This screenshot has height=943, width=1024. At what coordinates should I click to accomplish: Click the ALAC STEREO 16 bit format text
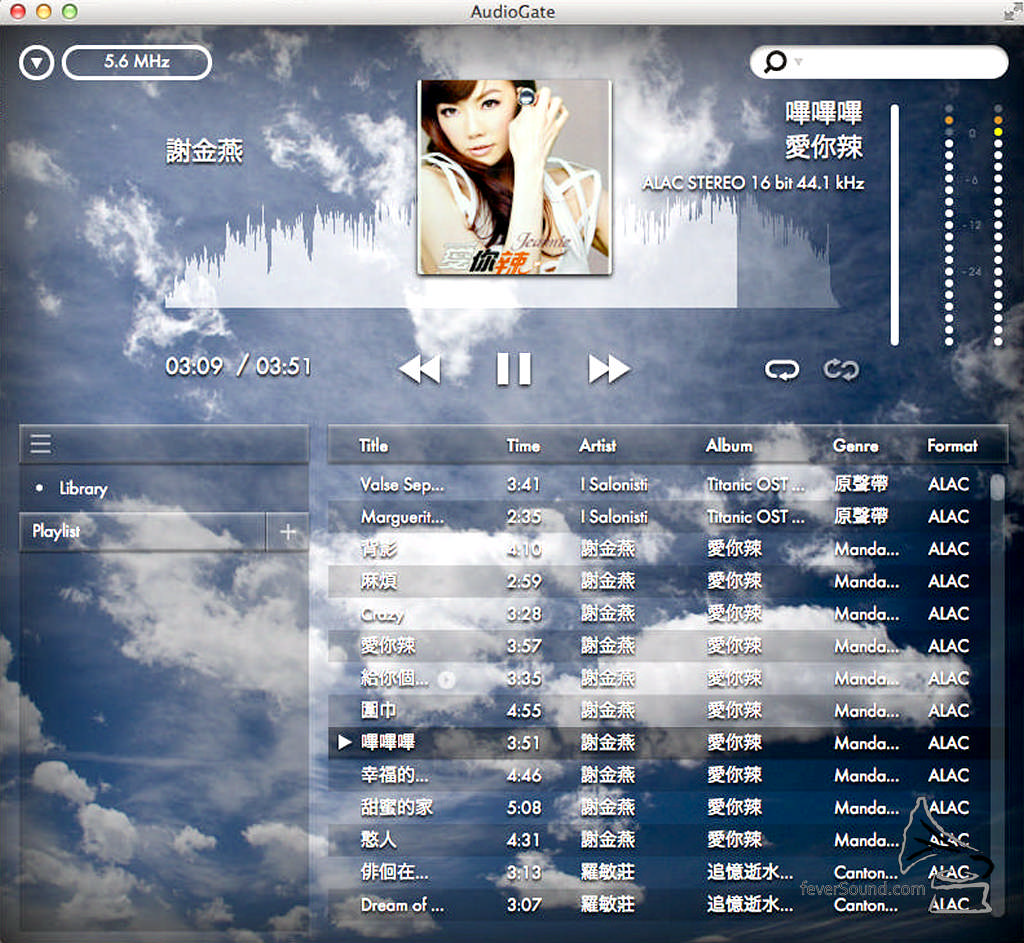[753, 183]
